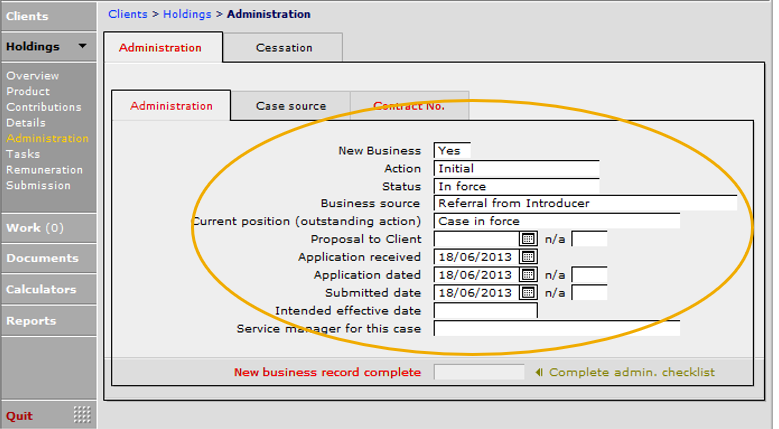Open calendar picker for Application received
The image size is (779, 429).
528,257
